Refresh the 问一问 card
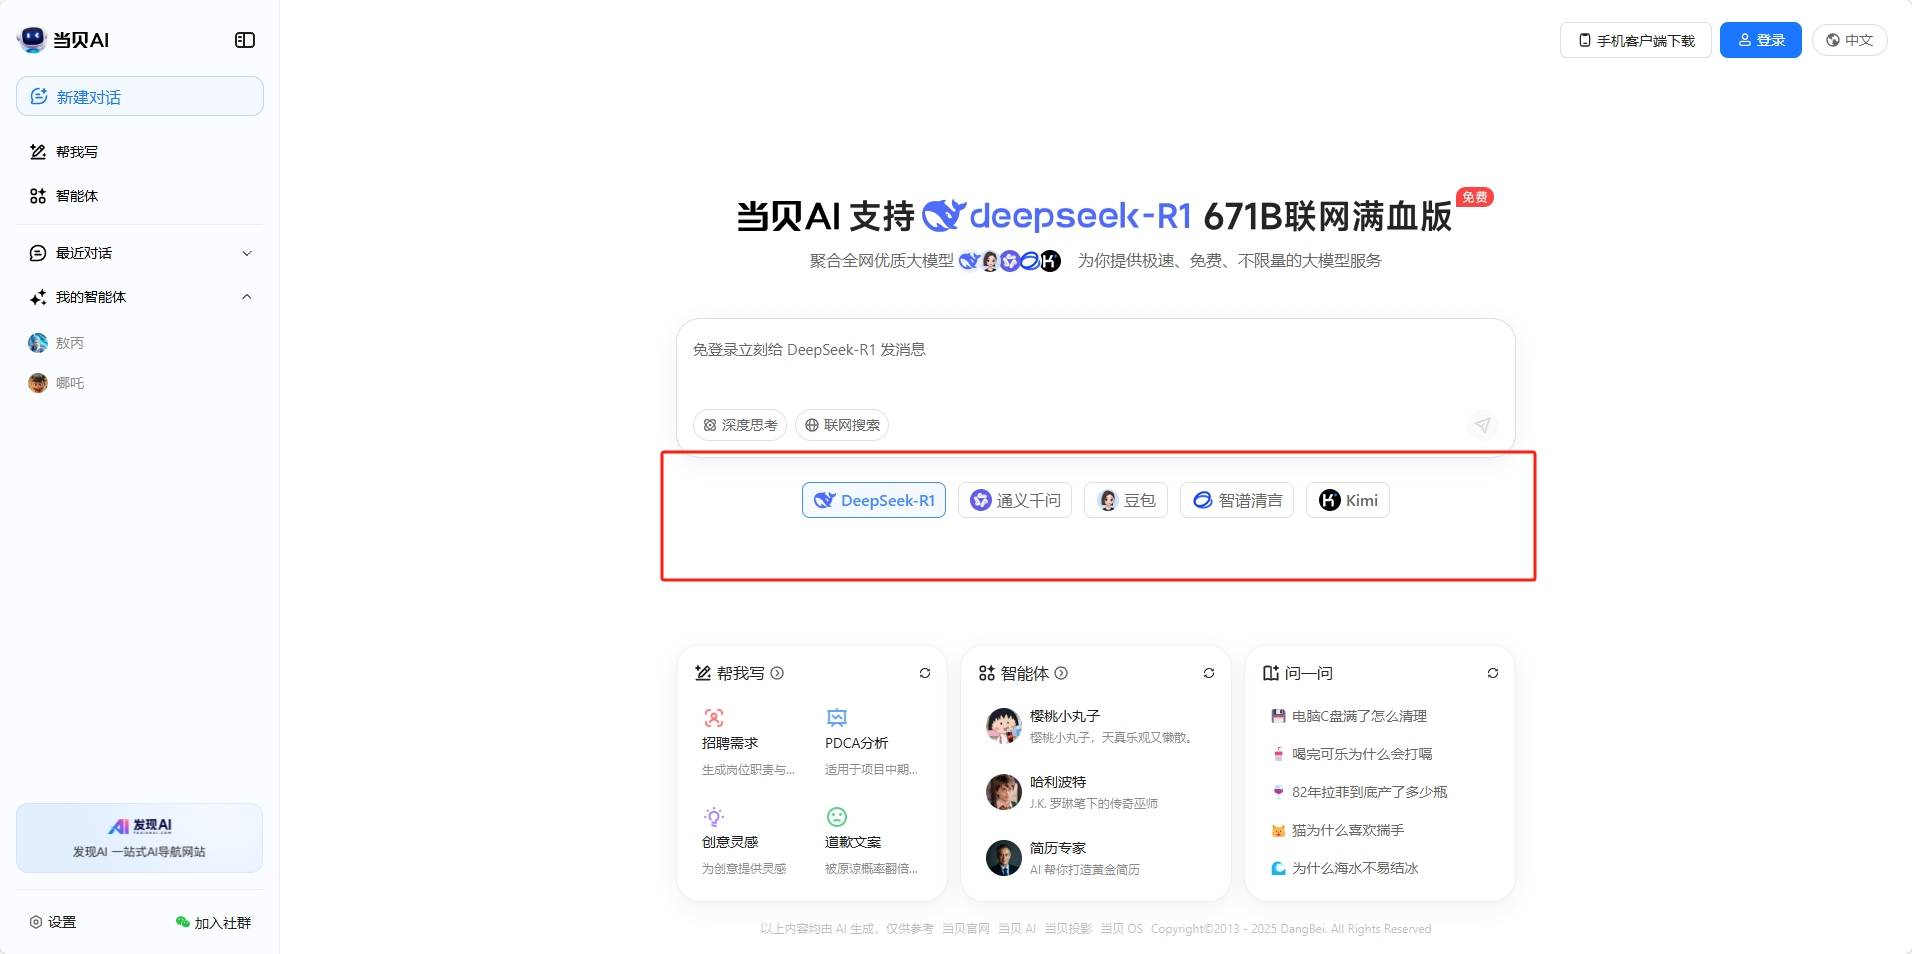1912x954 pixels. 1493,673
